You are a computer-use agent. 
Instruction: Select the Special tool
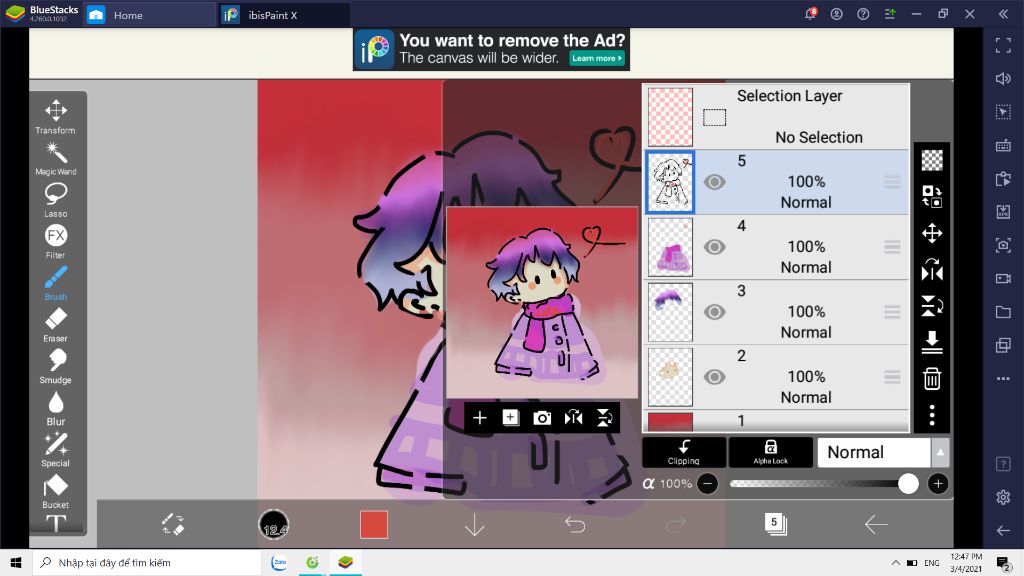tap(56, 449)
